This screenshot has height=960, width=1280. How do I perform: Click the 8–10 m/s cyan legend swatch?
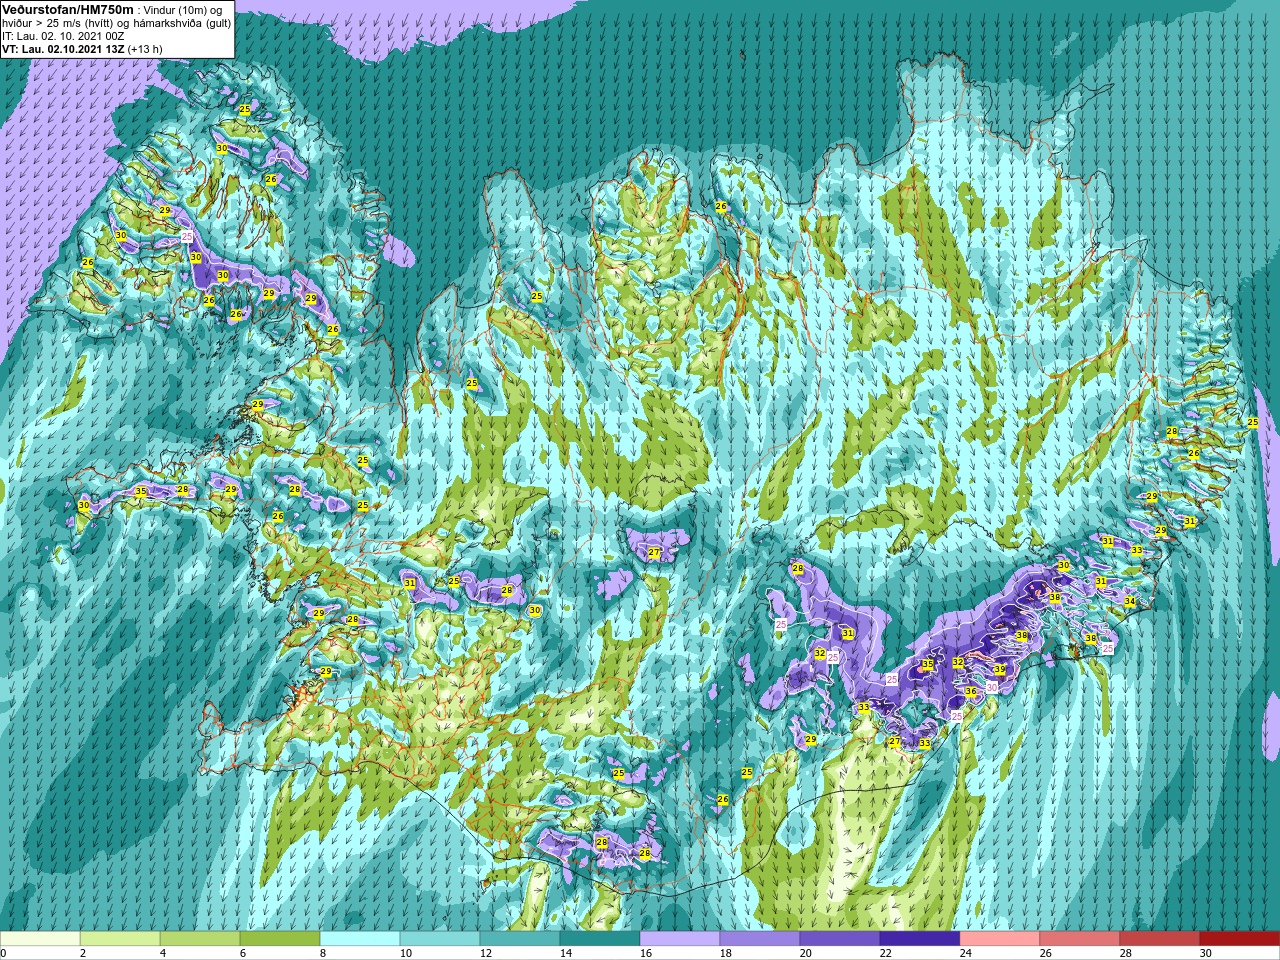pyautogui.click(x=360, y=939)
